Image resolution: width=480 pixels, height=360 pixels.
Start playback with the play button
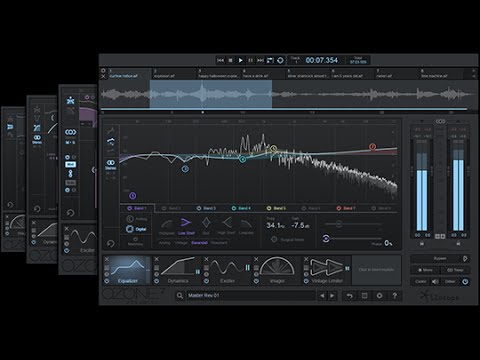pyautogui.click(x=240, y=60)
